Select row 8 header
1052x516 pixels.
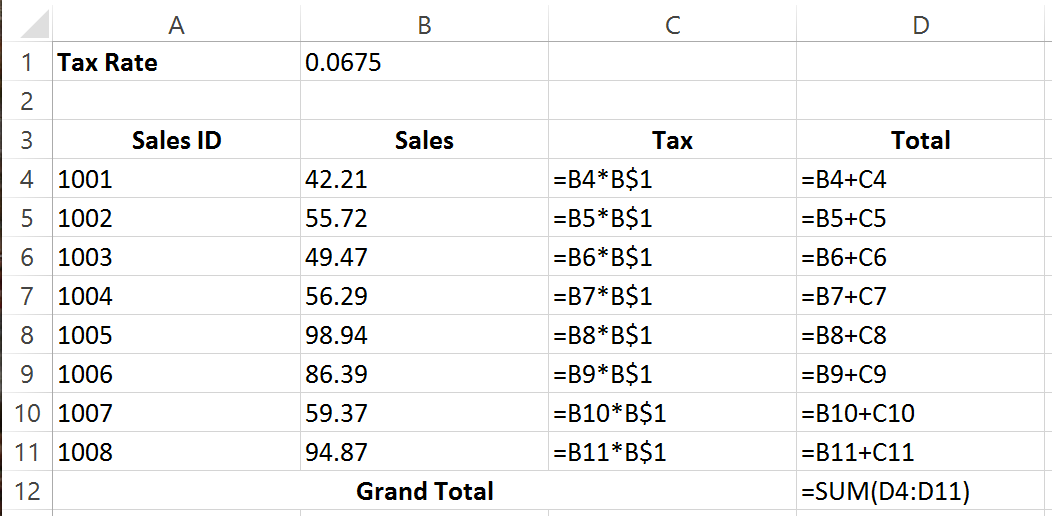click(x=26, y=335)
